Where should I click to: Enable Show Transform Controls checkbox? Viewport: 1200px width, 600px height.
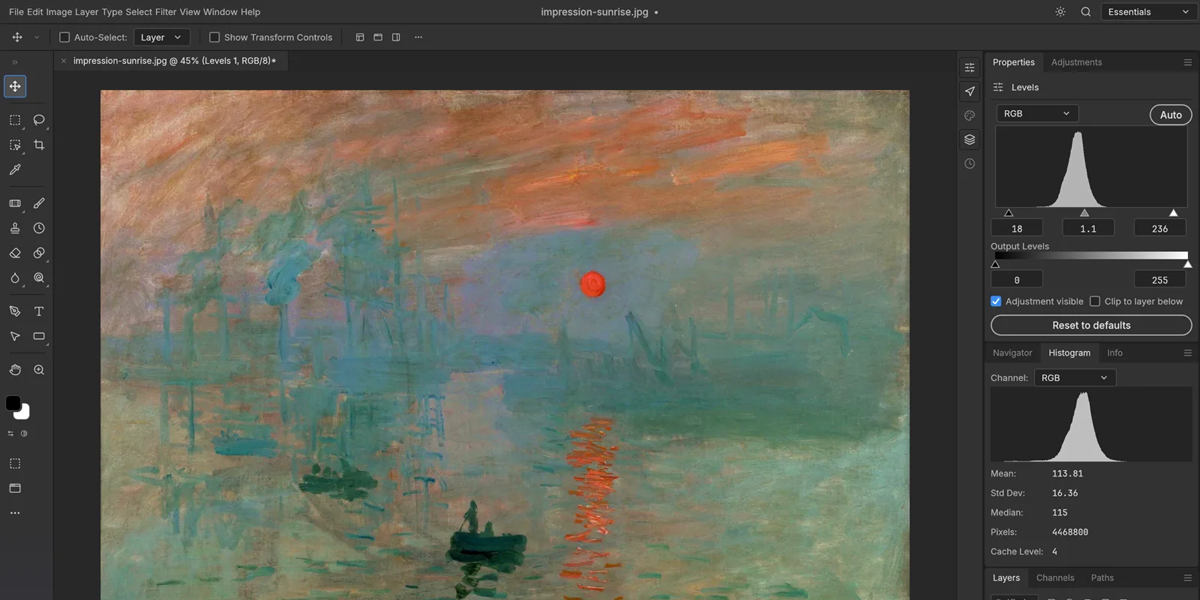pyautogui.click(x=214, y=37)
